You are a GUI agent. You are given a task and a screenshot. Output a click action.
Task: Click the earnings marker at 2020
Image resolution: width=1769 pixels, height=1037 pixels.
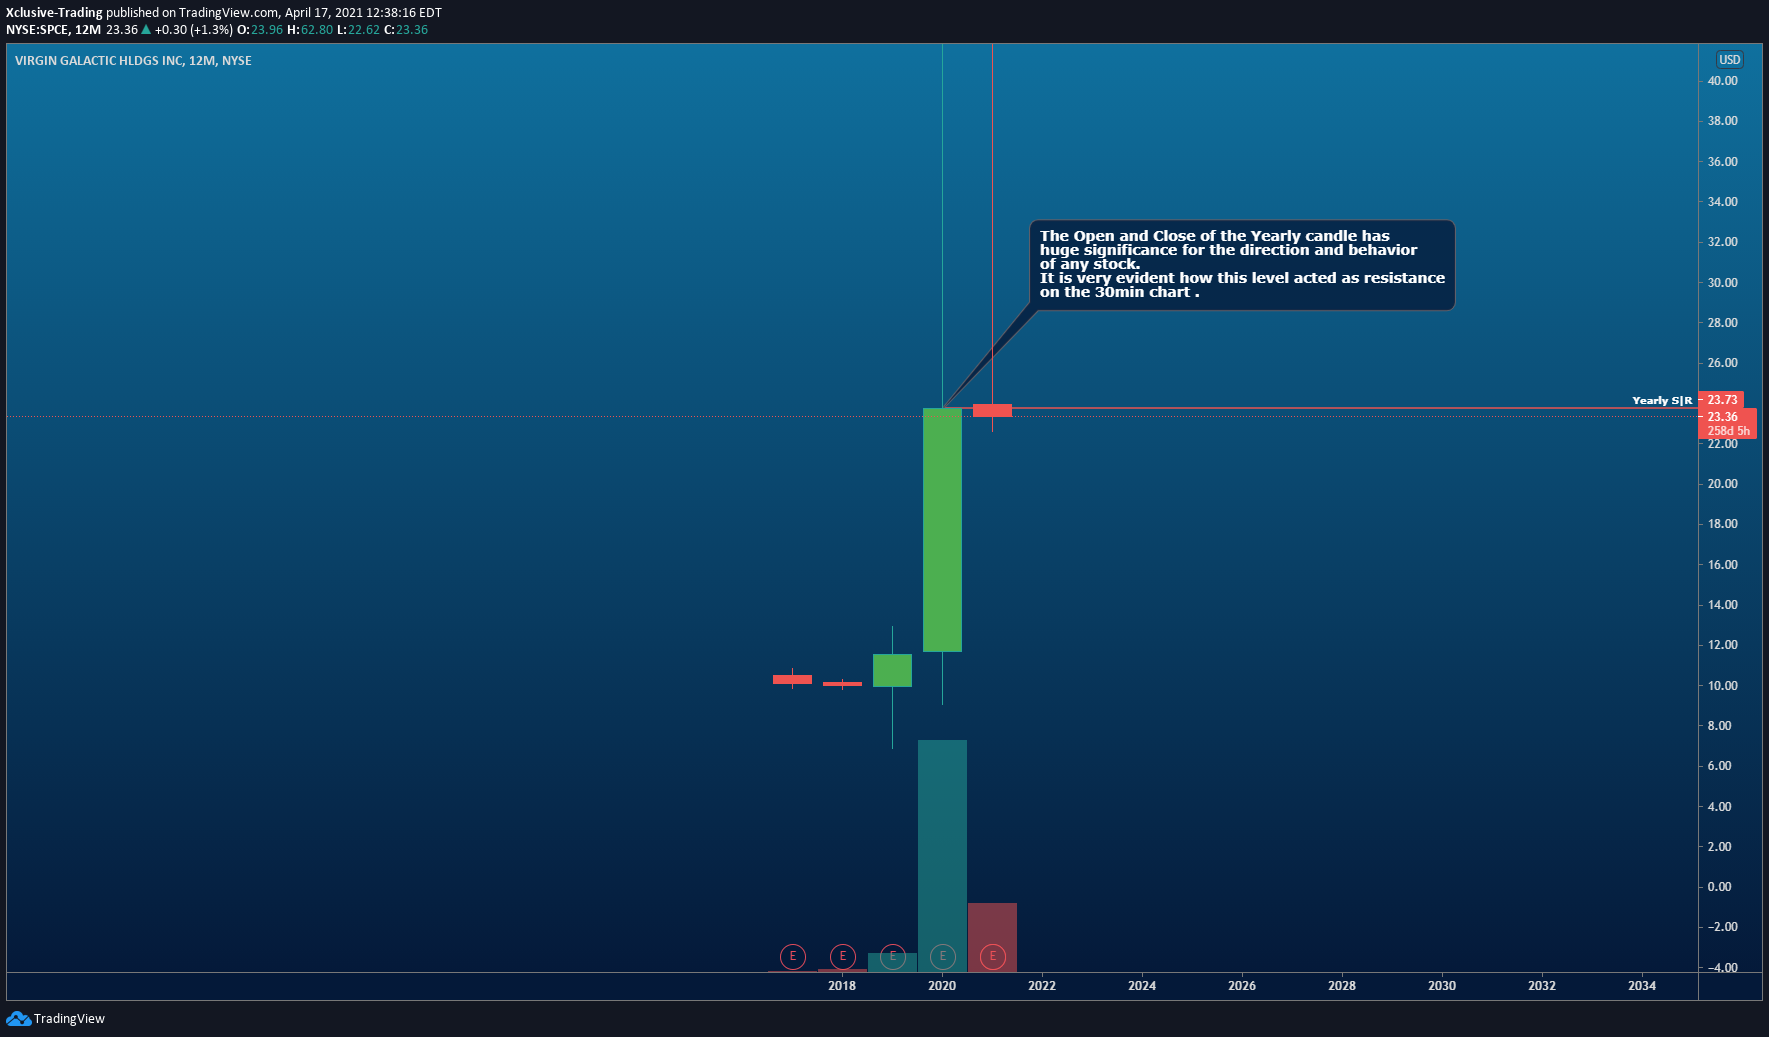coord(943,957)
